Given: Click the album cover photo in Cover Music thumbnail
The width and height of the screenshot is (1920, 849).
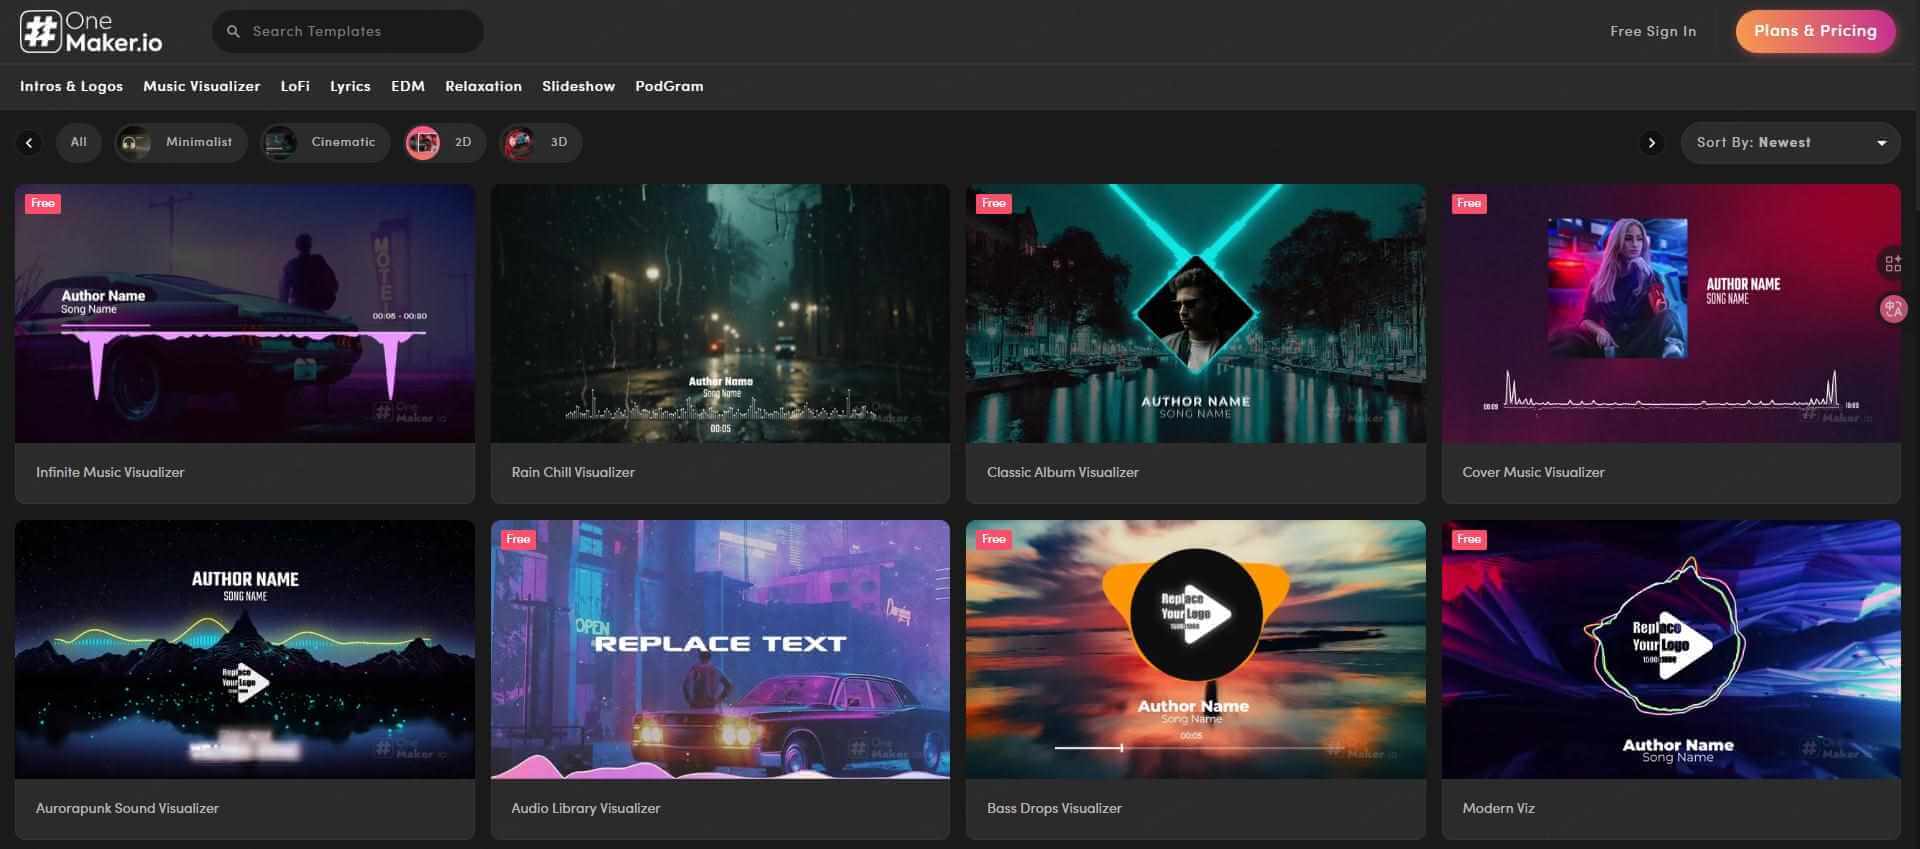Looking at the screenshot, I should (1617, 288).
